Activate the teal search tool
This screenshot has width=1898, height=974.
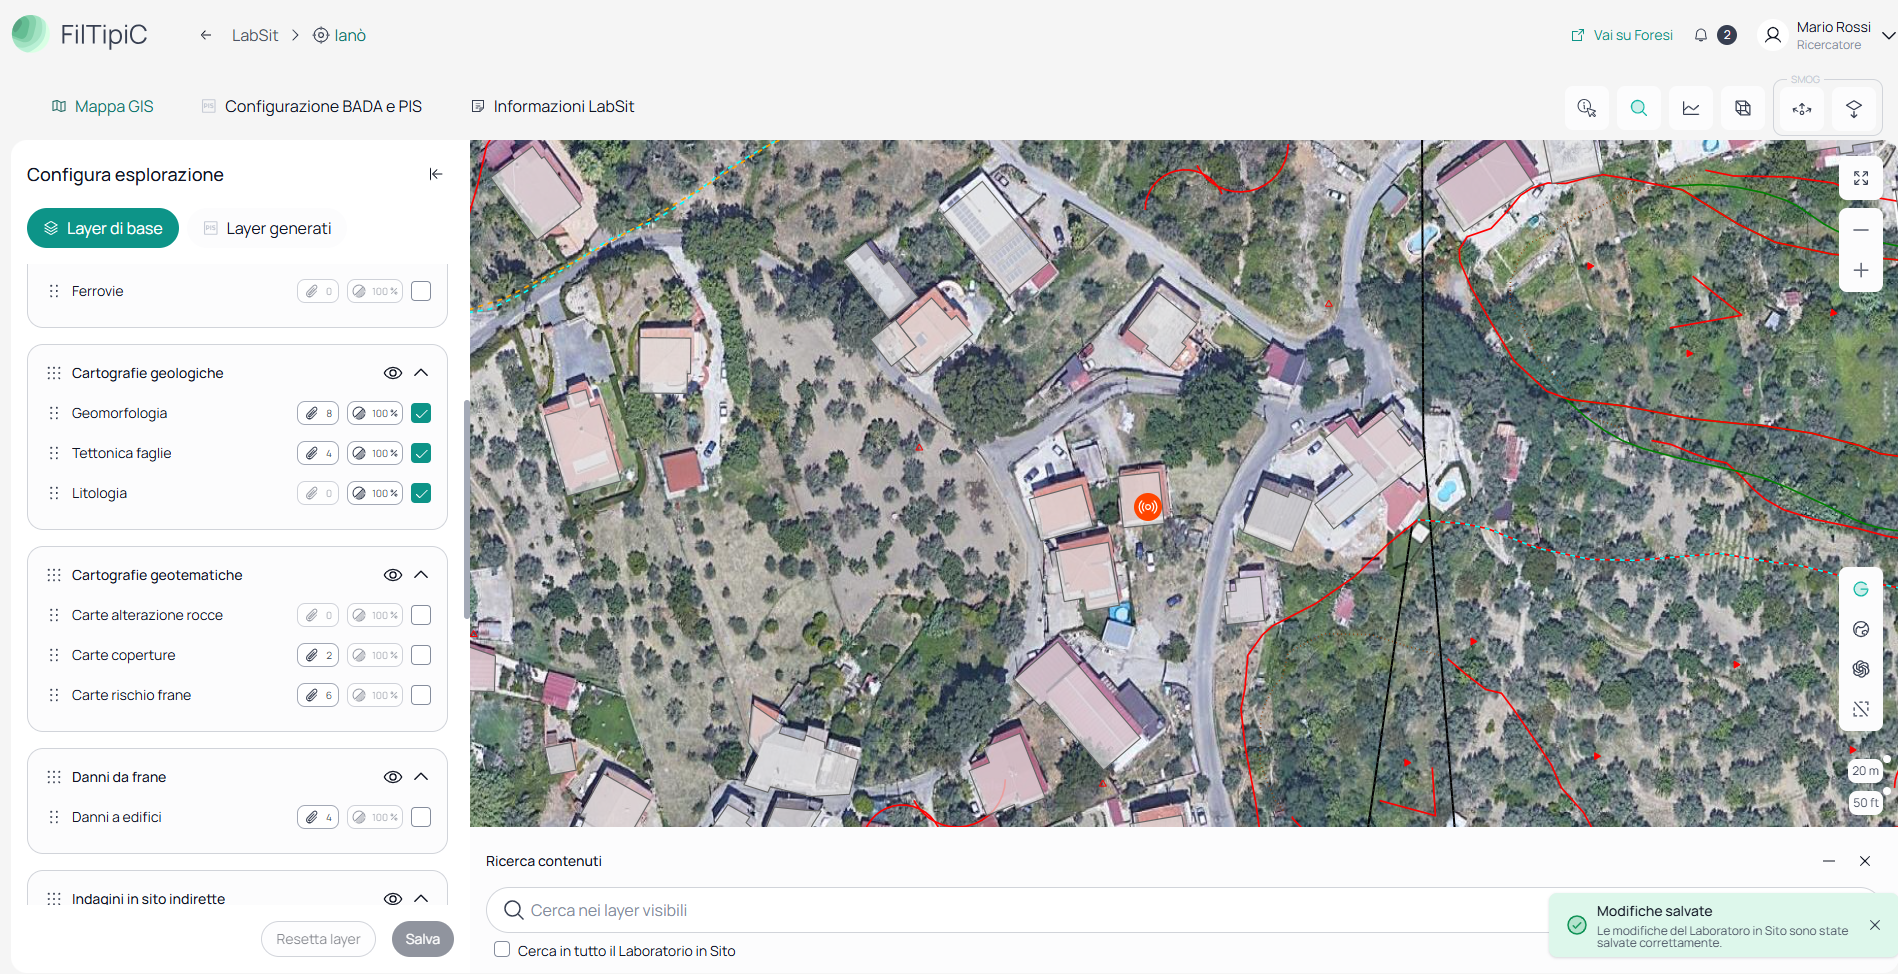[1639, 108]
